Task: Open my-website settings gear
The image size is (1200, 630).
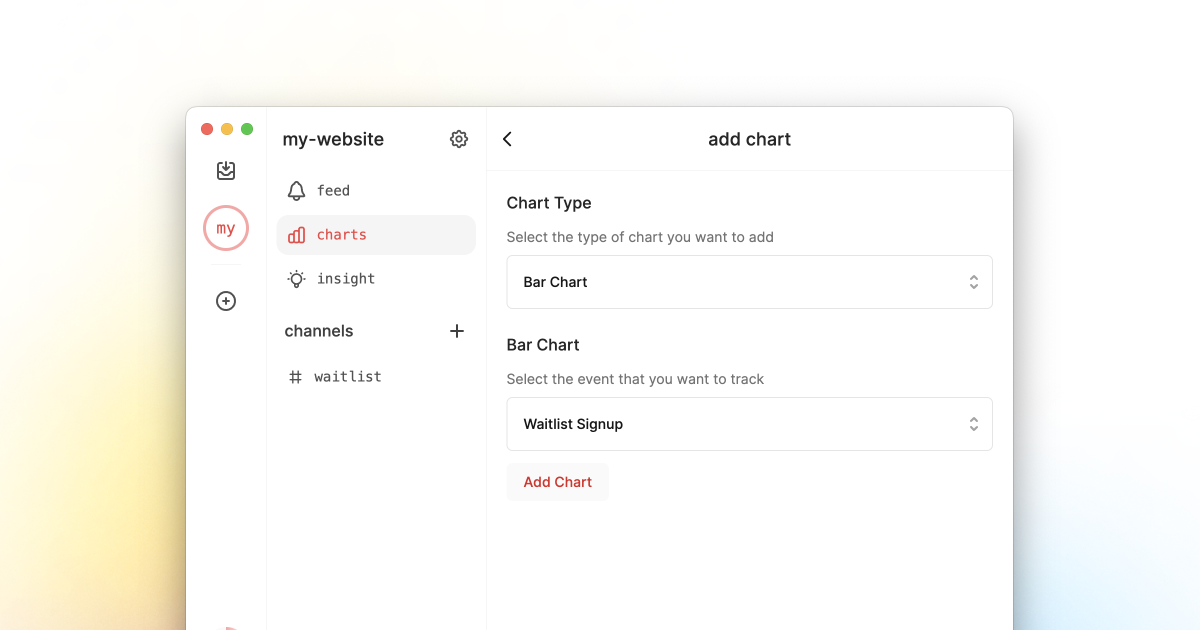Action: (x=459, y=139)
